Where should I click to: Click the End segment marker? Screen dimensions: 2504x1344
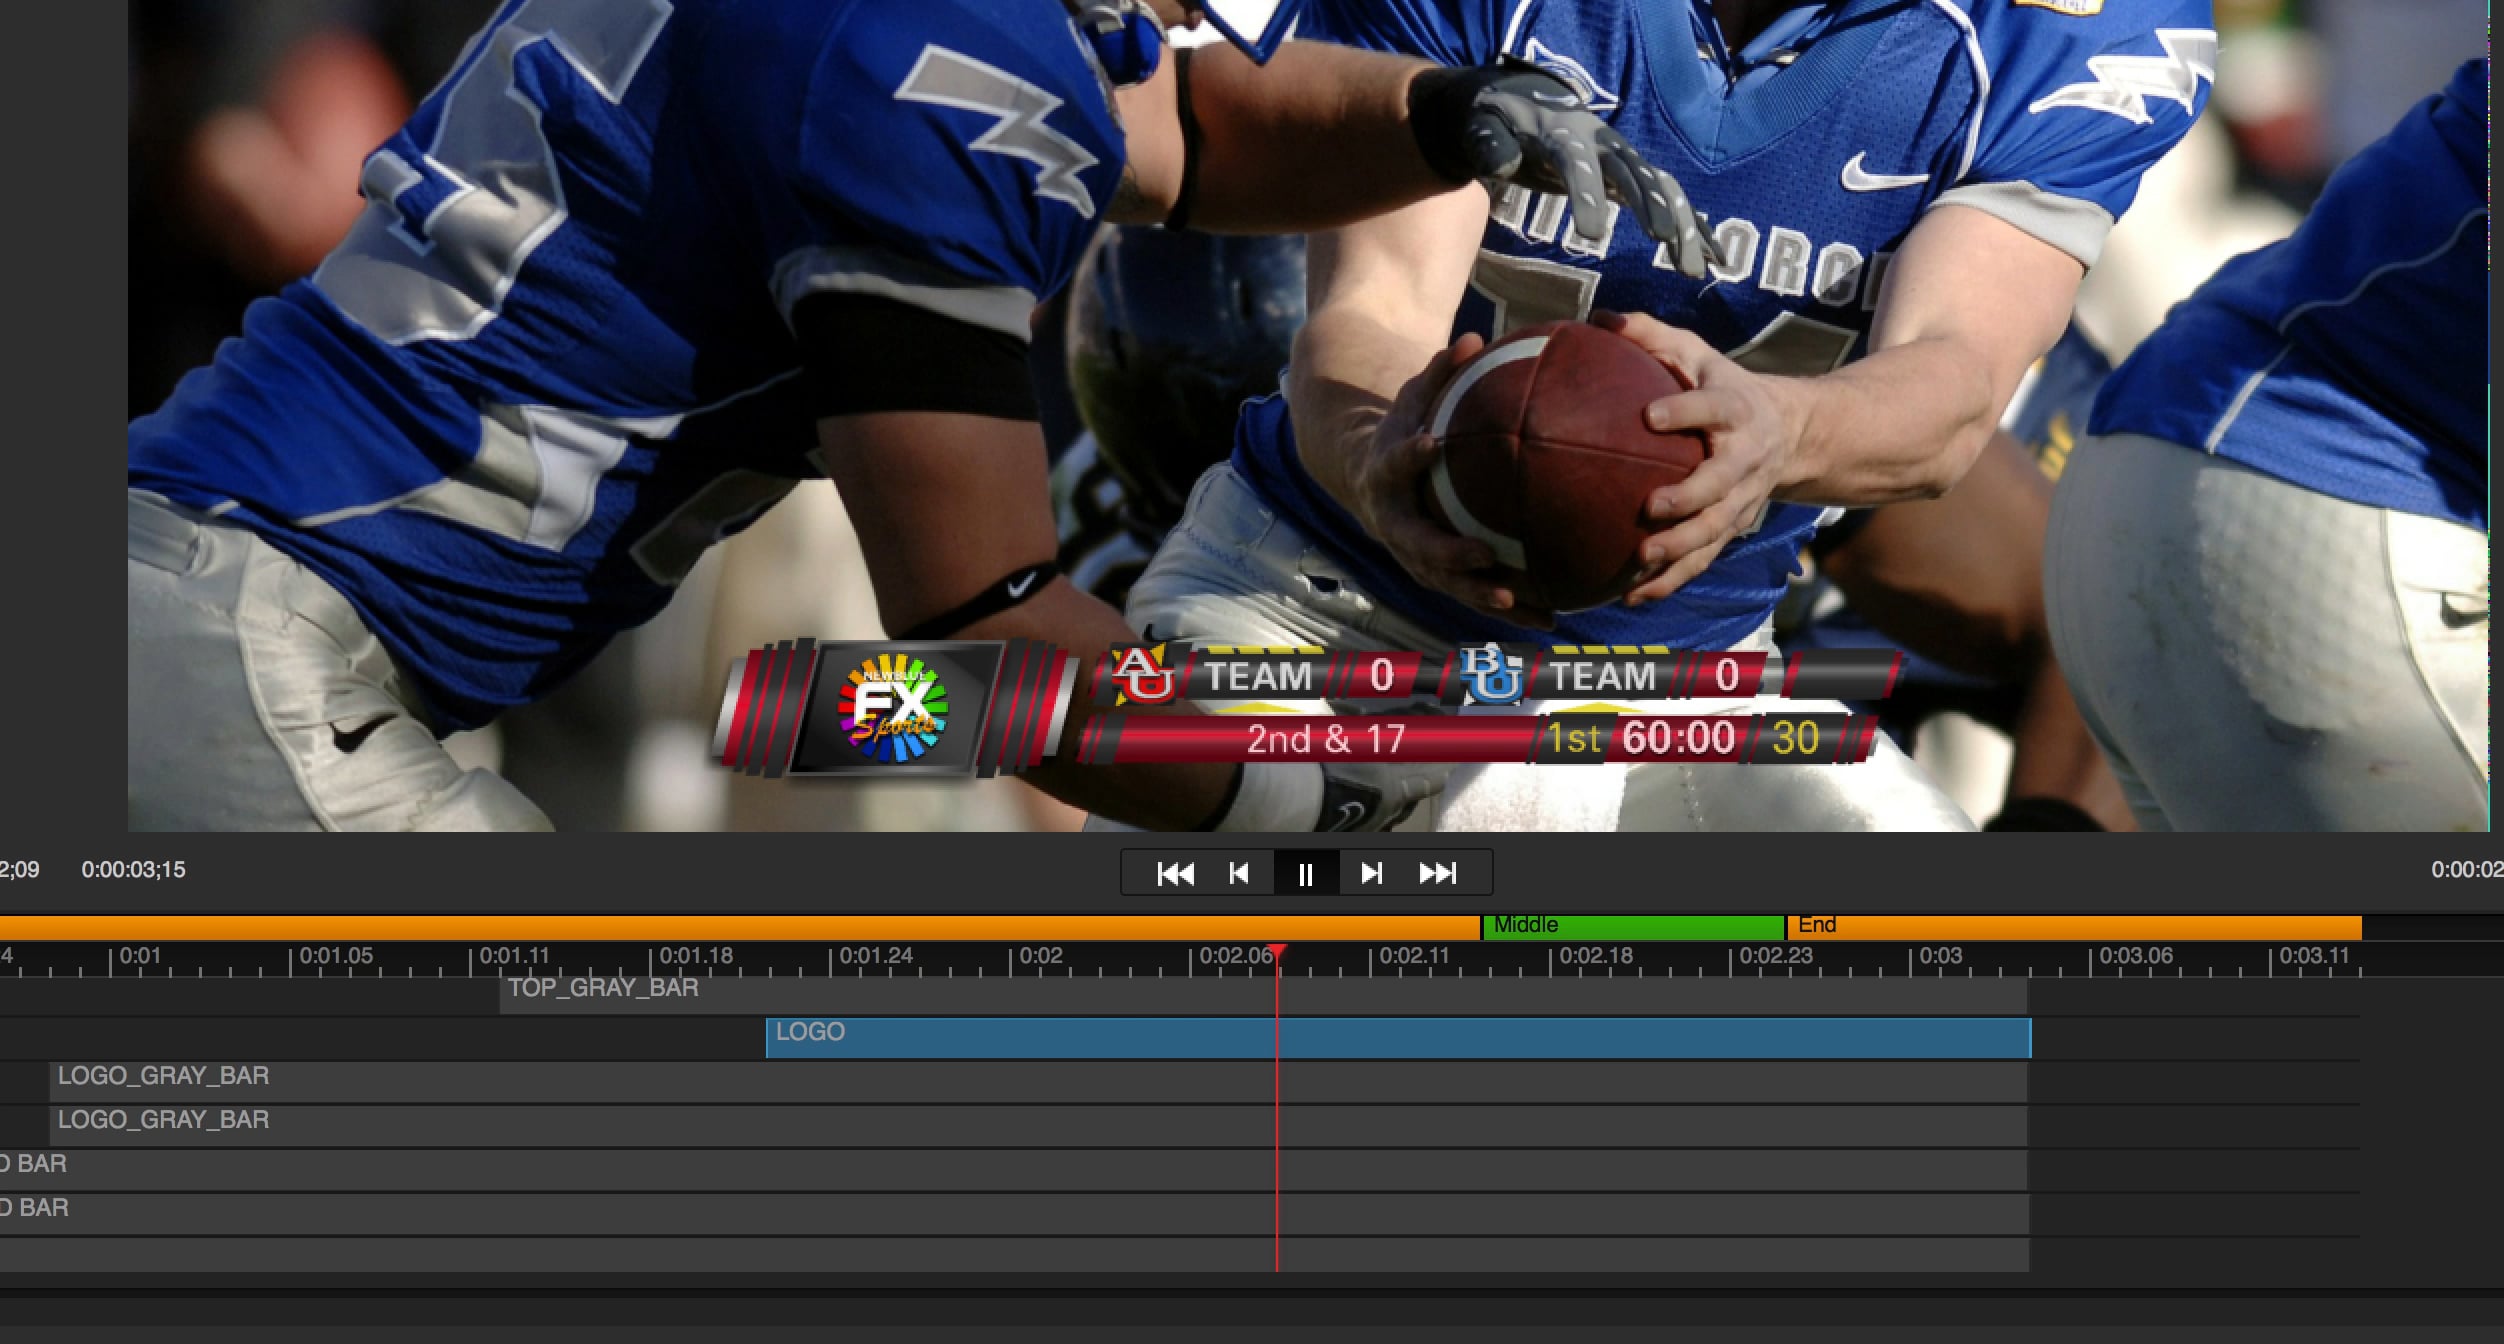tap(1820, 925)
